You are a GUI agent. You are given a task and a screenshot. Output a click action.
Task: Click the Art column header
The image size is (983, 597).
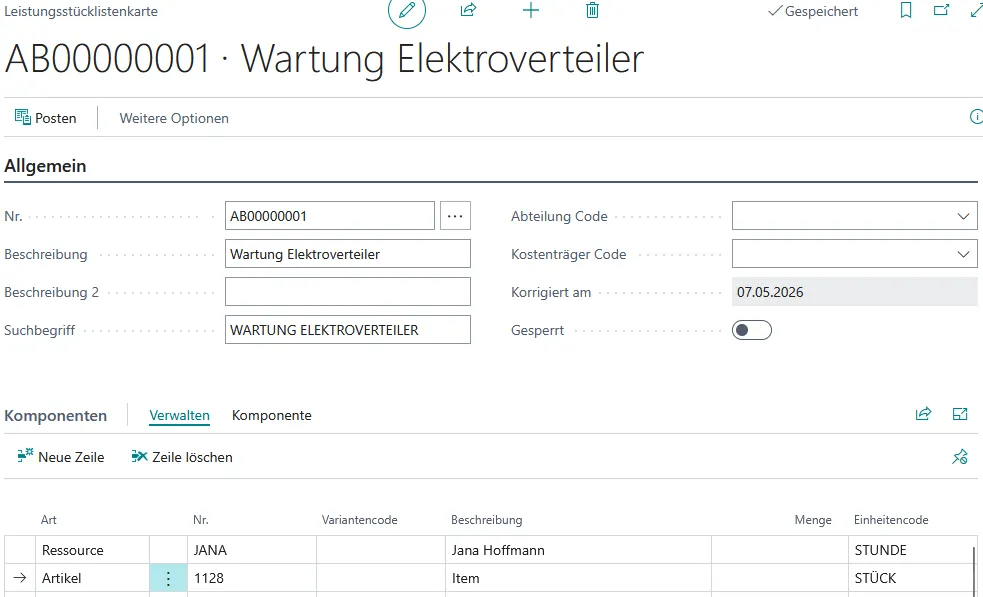(49, 520)
